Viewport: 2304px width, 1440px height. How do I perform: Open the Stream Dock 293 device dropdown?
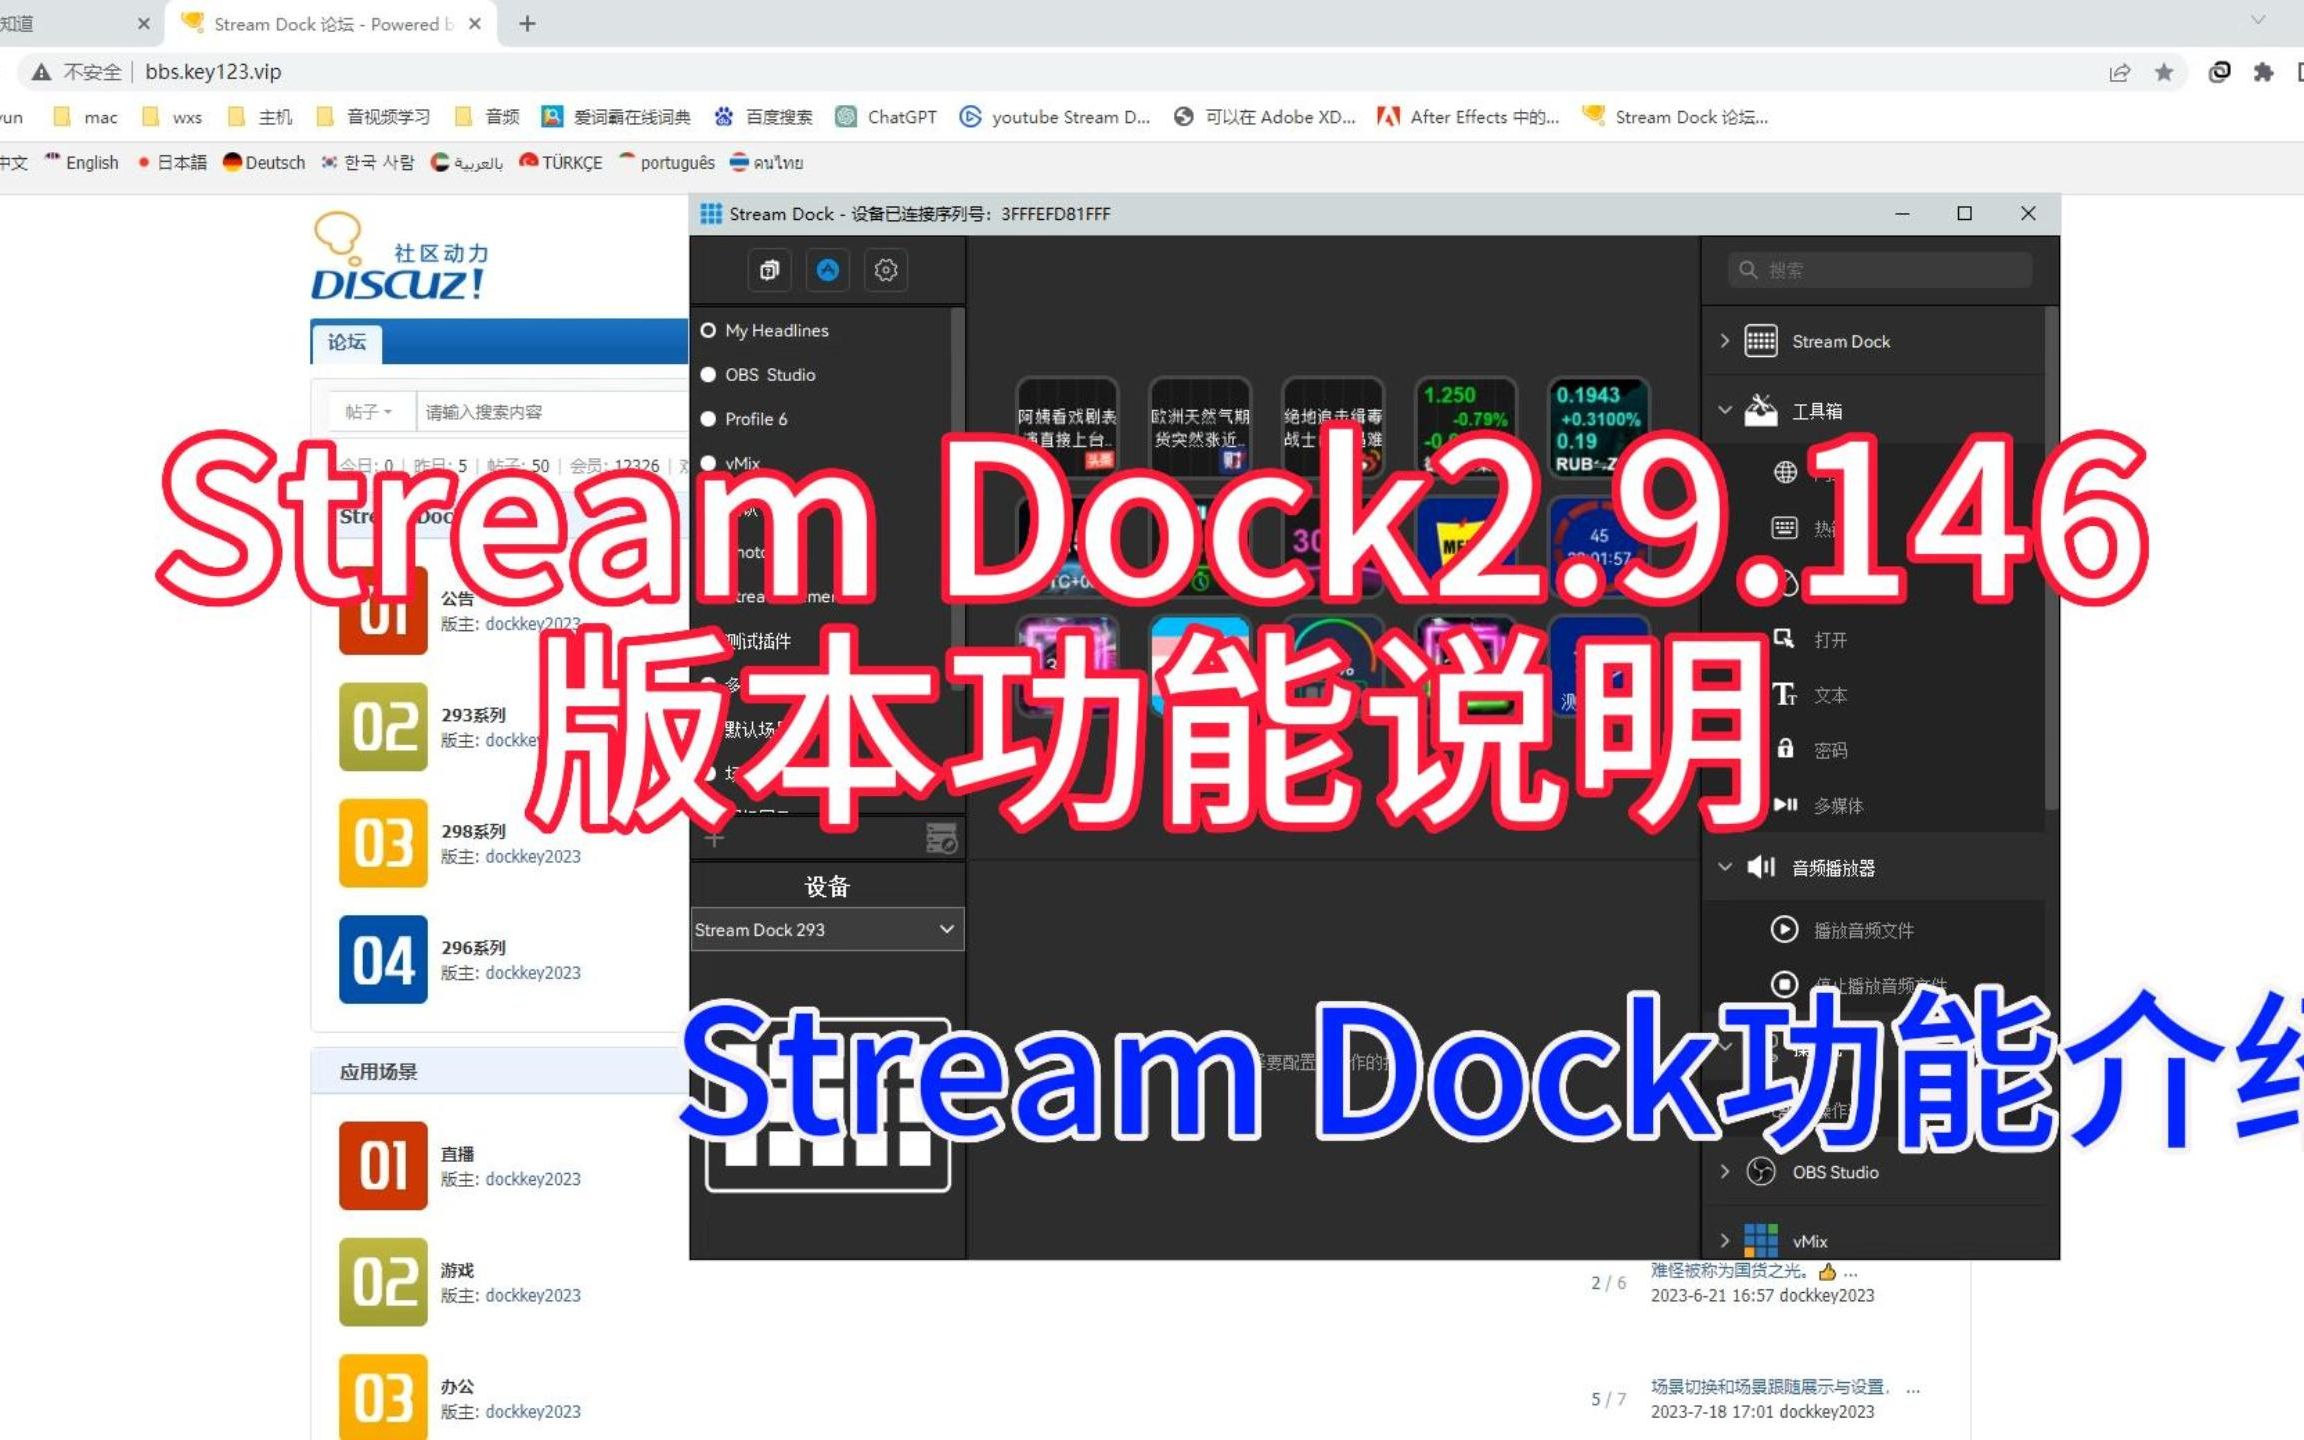[x=827, y=929]
